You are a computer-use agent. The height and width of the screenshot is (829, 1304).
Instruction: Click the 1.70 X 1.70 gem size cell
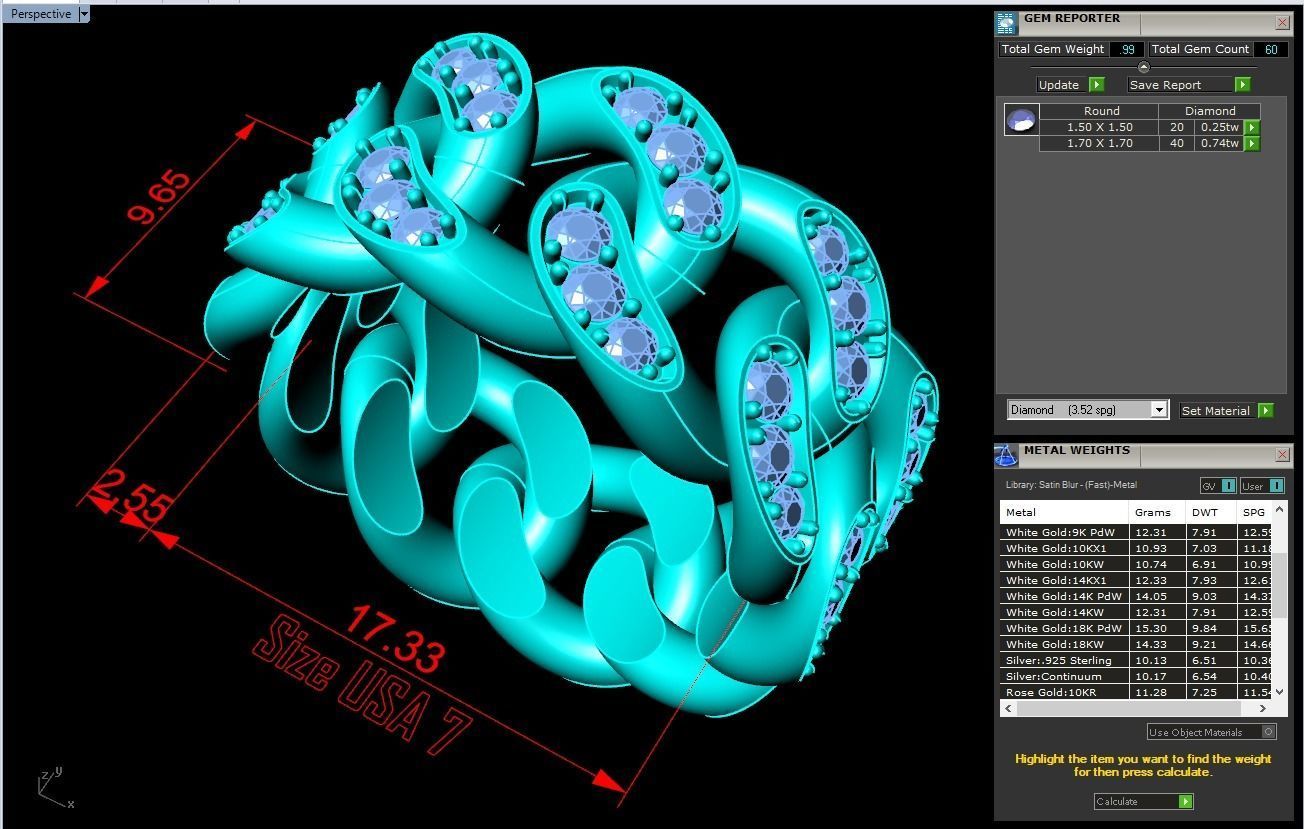tap(1100, 143)
